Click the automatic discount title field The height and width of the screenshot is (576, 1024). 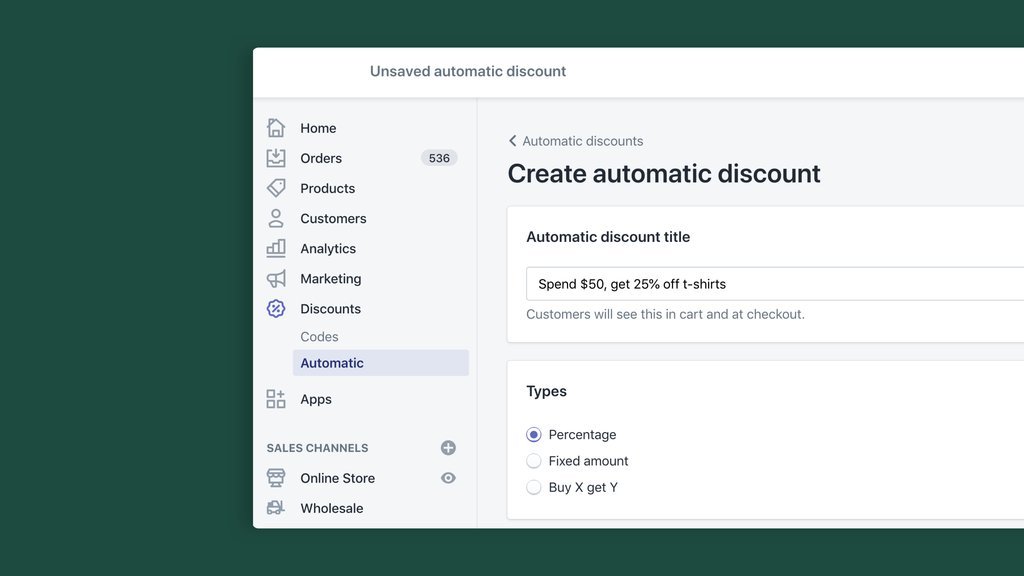coord(770,284)
